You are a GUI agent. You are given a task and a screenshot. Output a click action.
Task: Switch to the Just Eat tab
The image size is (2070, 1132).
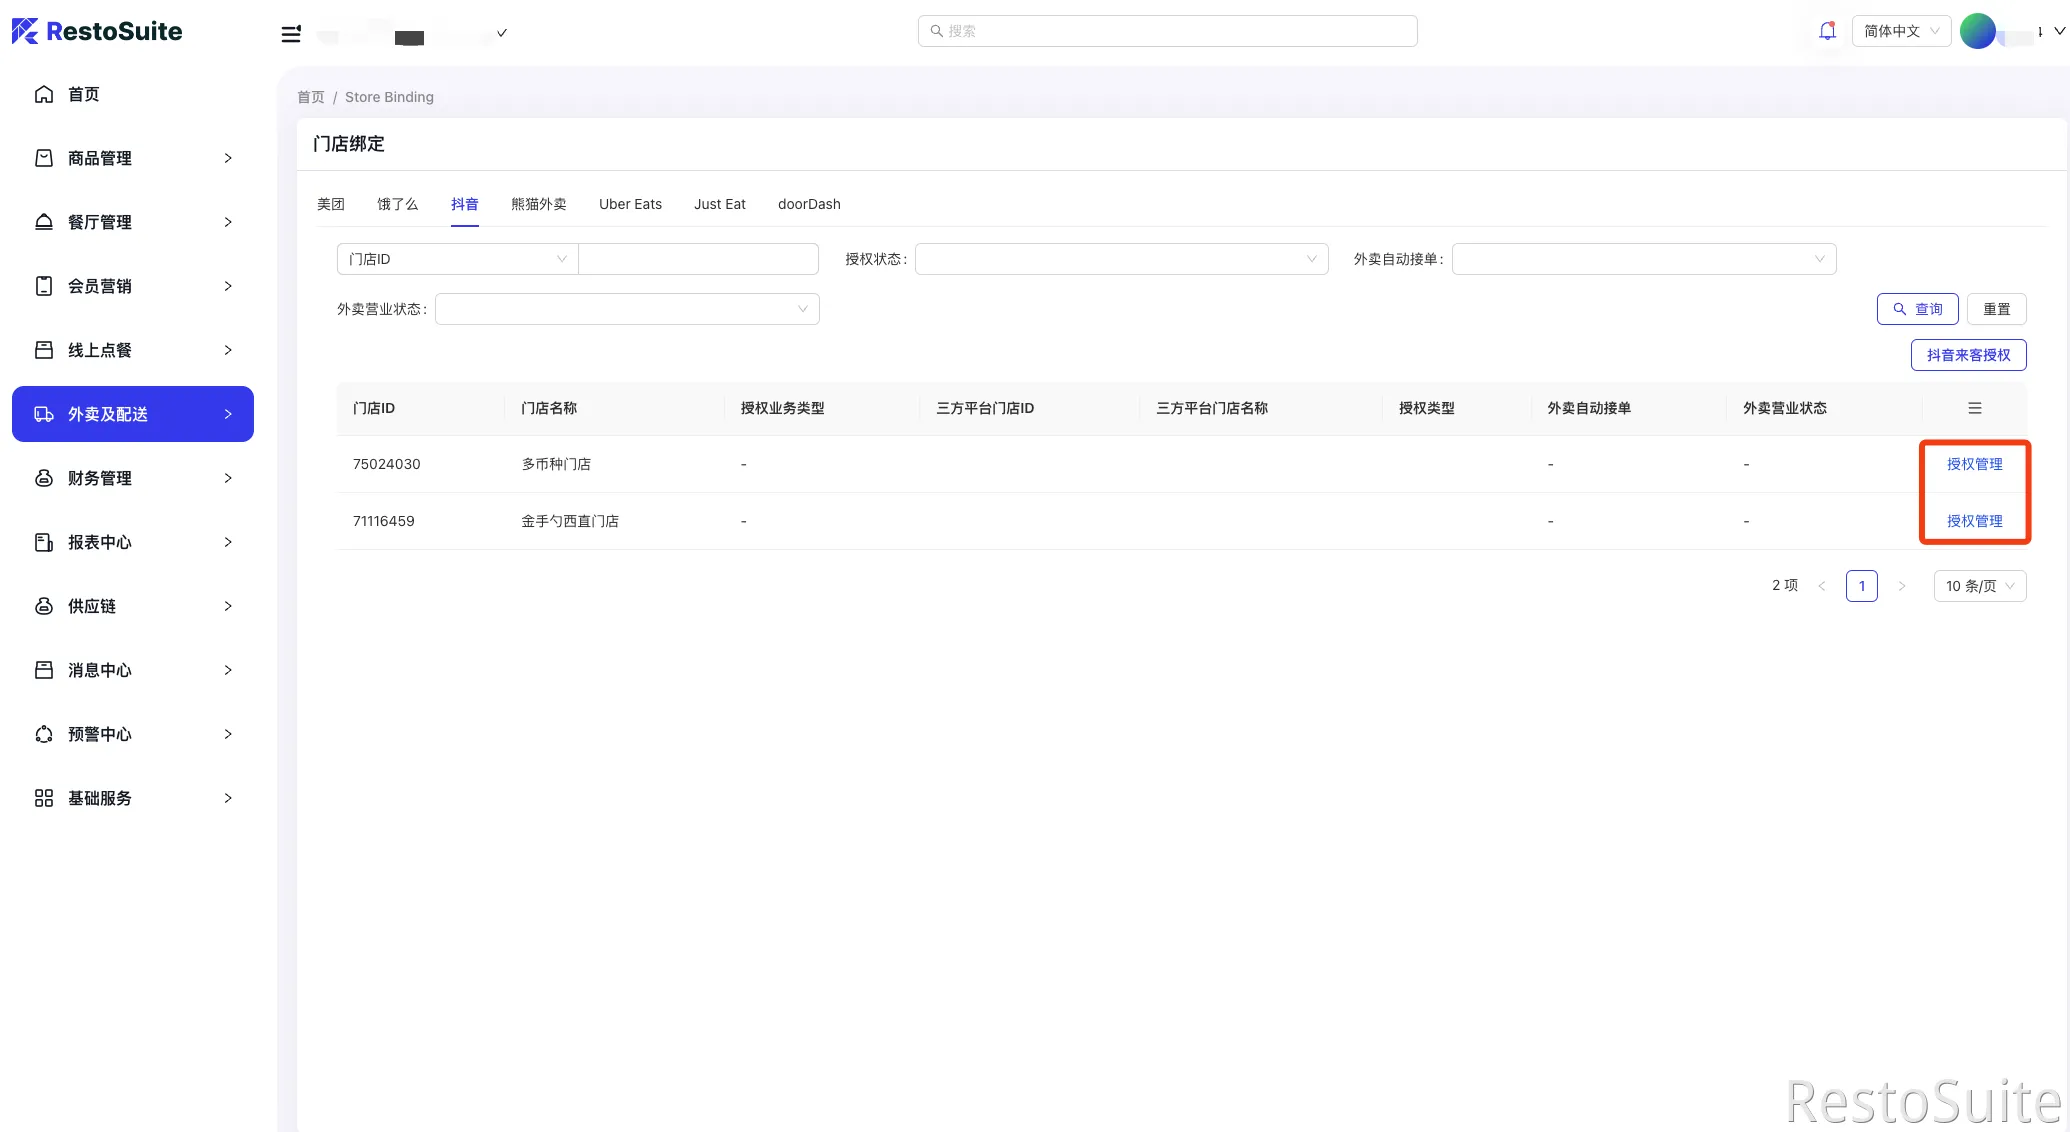click(720, 204)
